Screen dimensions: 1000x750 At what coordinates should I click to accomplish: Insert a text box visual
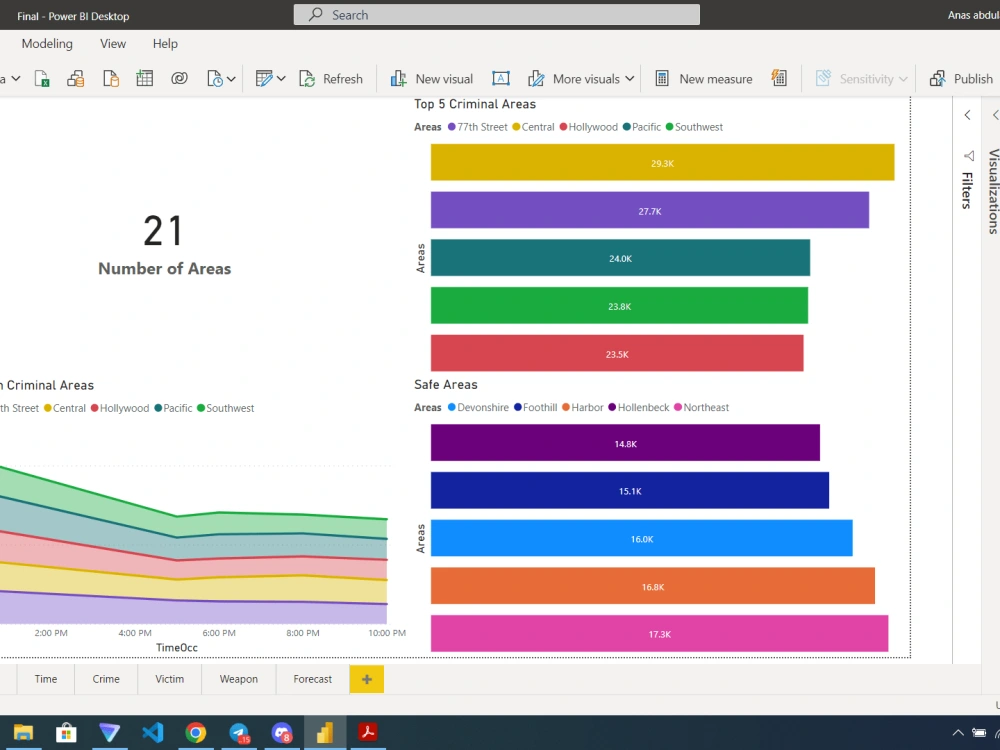(500, 78)
